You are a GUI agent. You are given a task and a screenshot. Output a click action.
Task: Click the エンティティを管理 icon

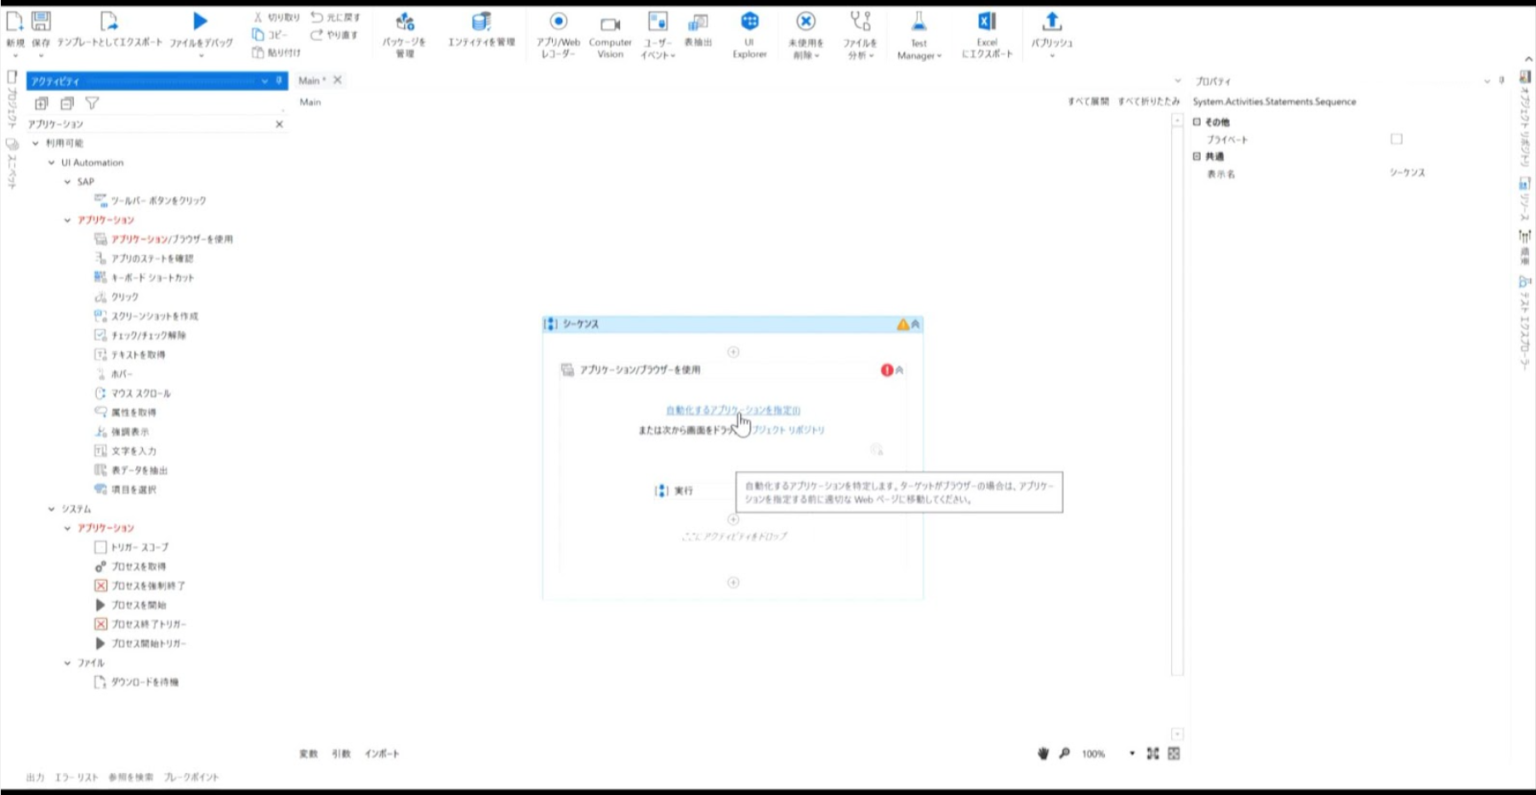(481, 22)
